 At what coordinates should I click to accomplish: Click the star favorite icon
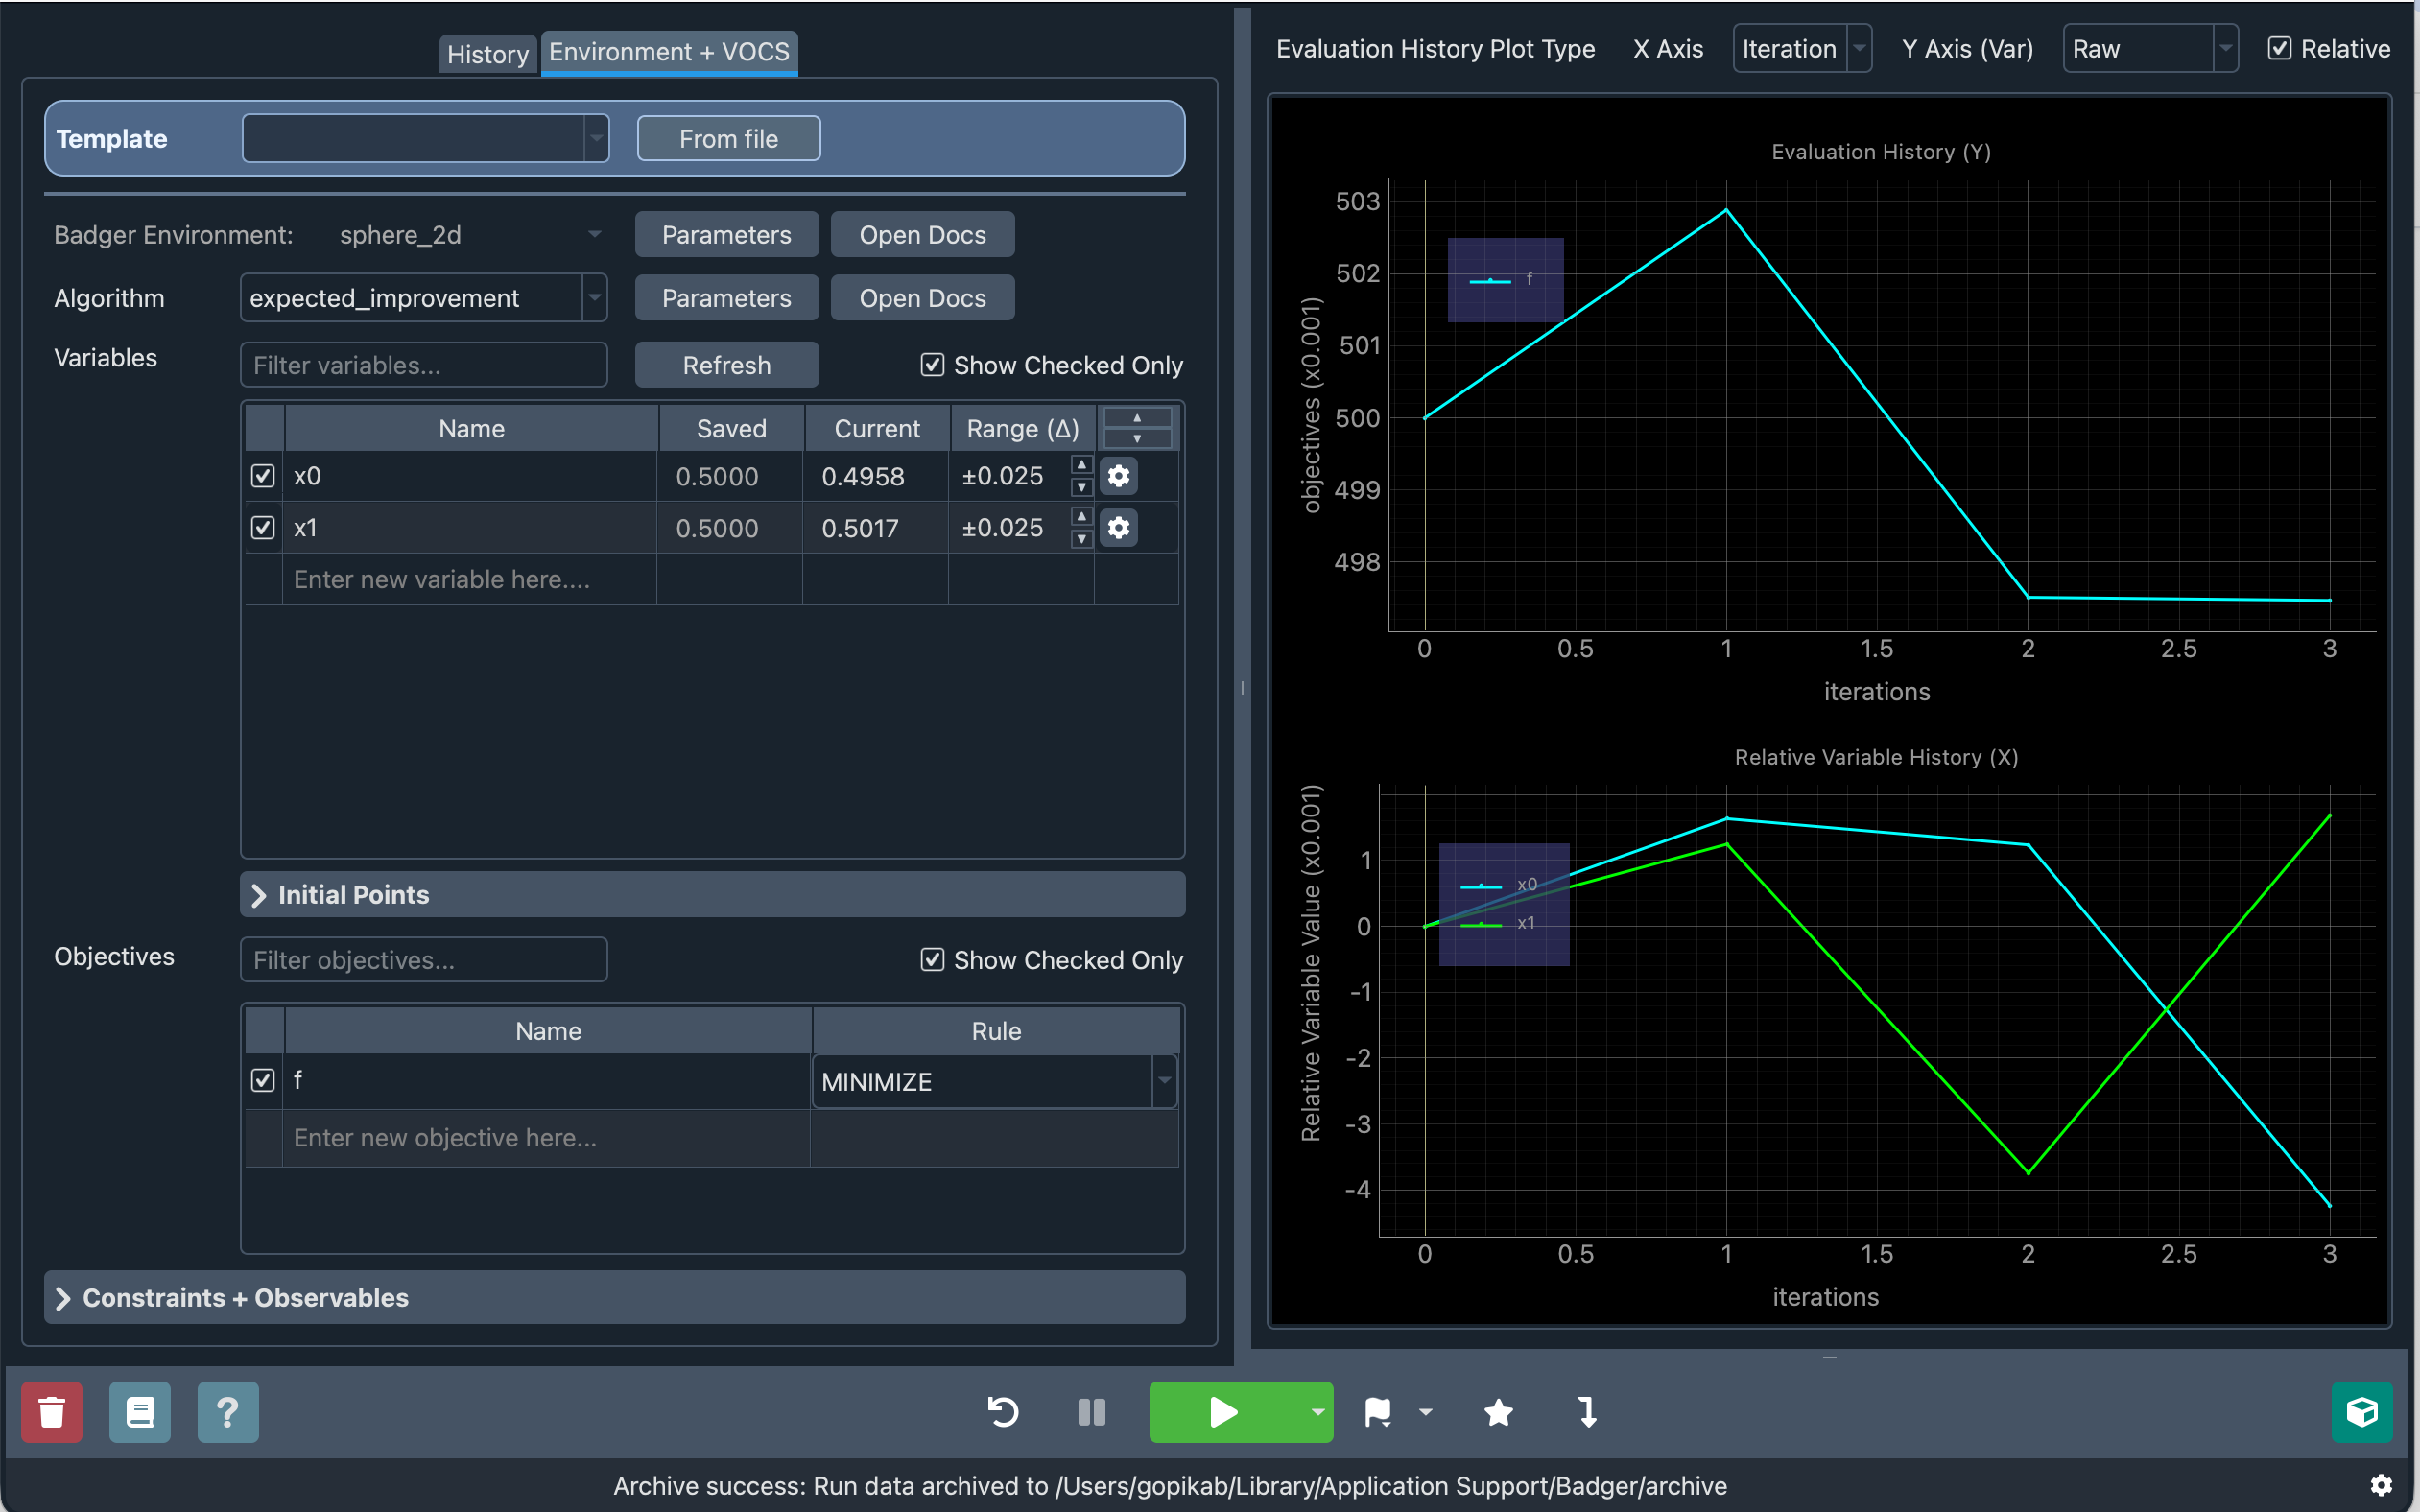point(1498,1411)
